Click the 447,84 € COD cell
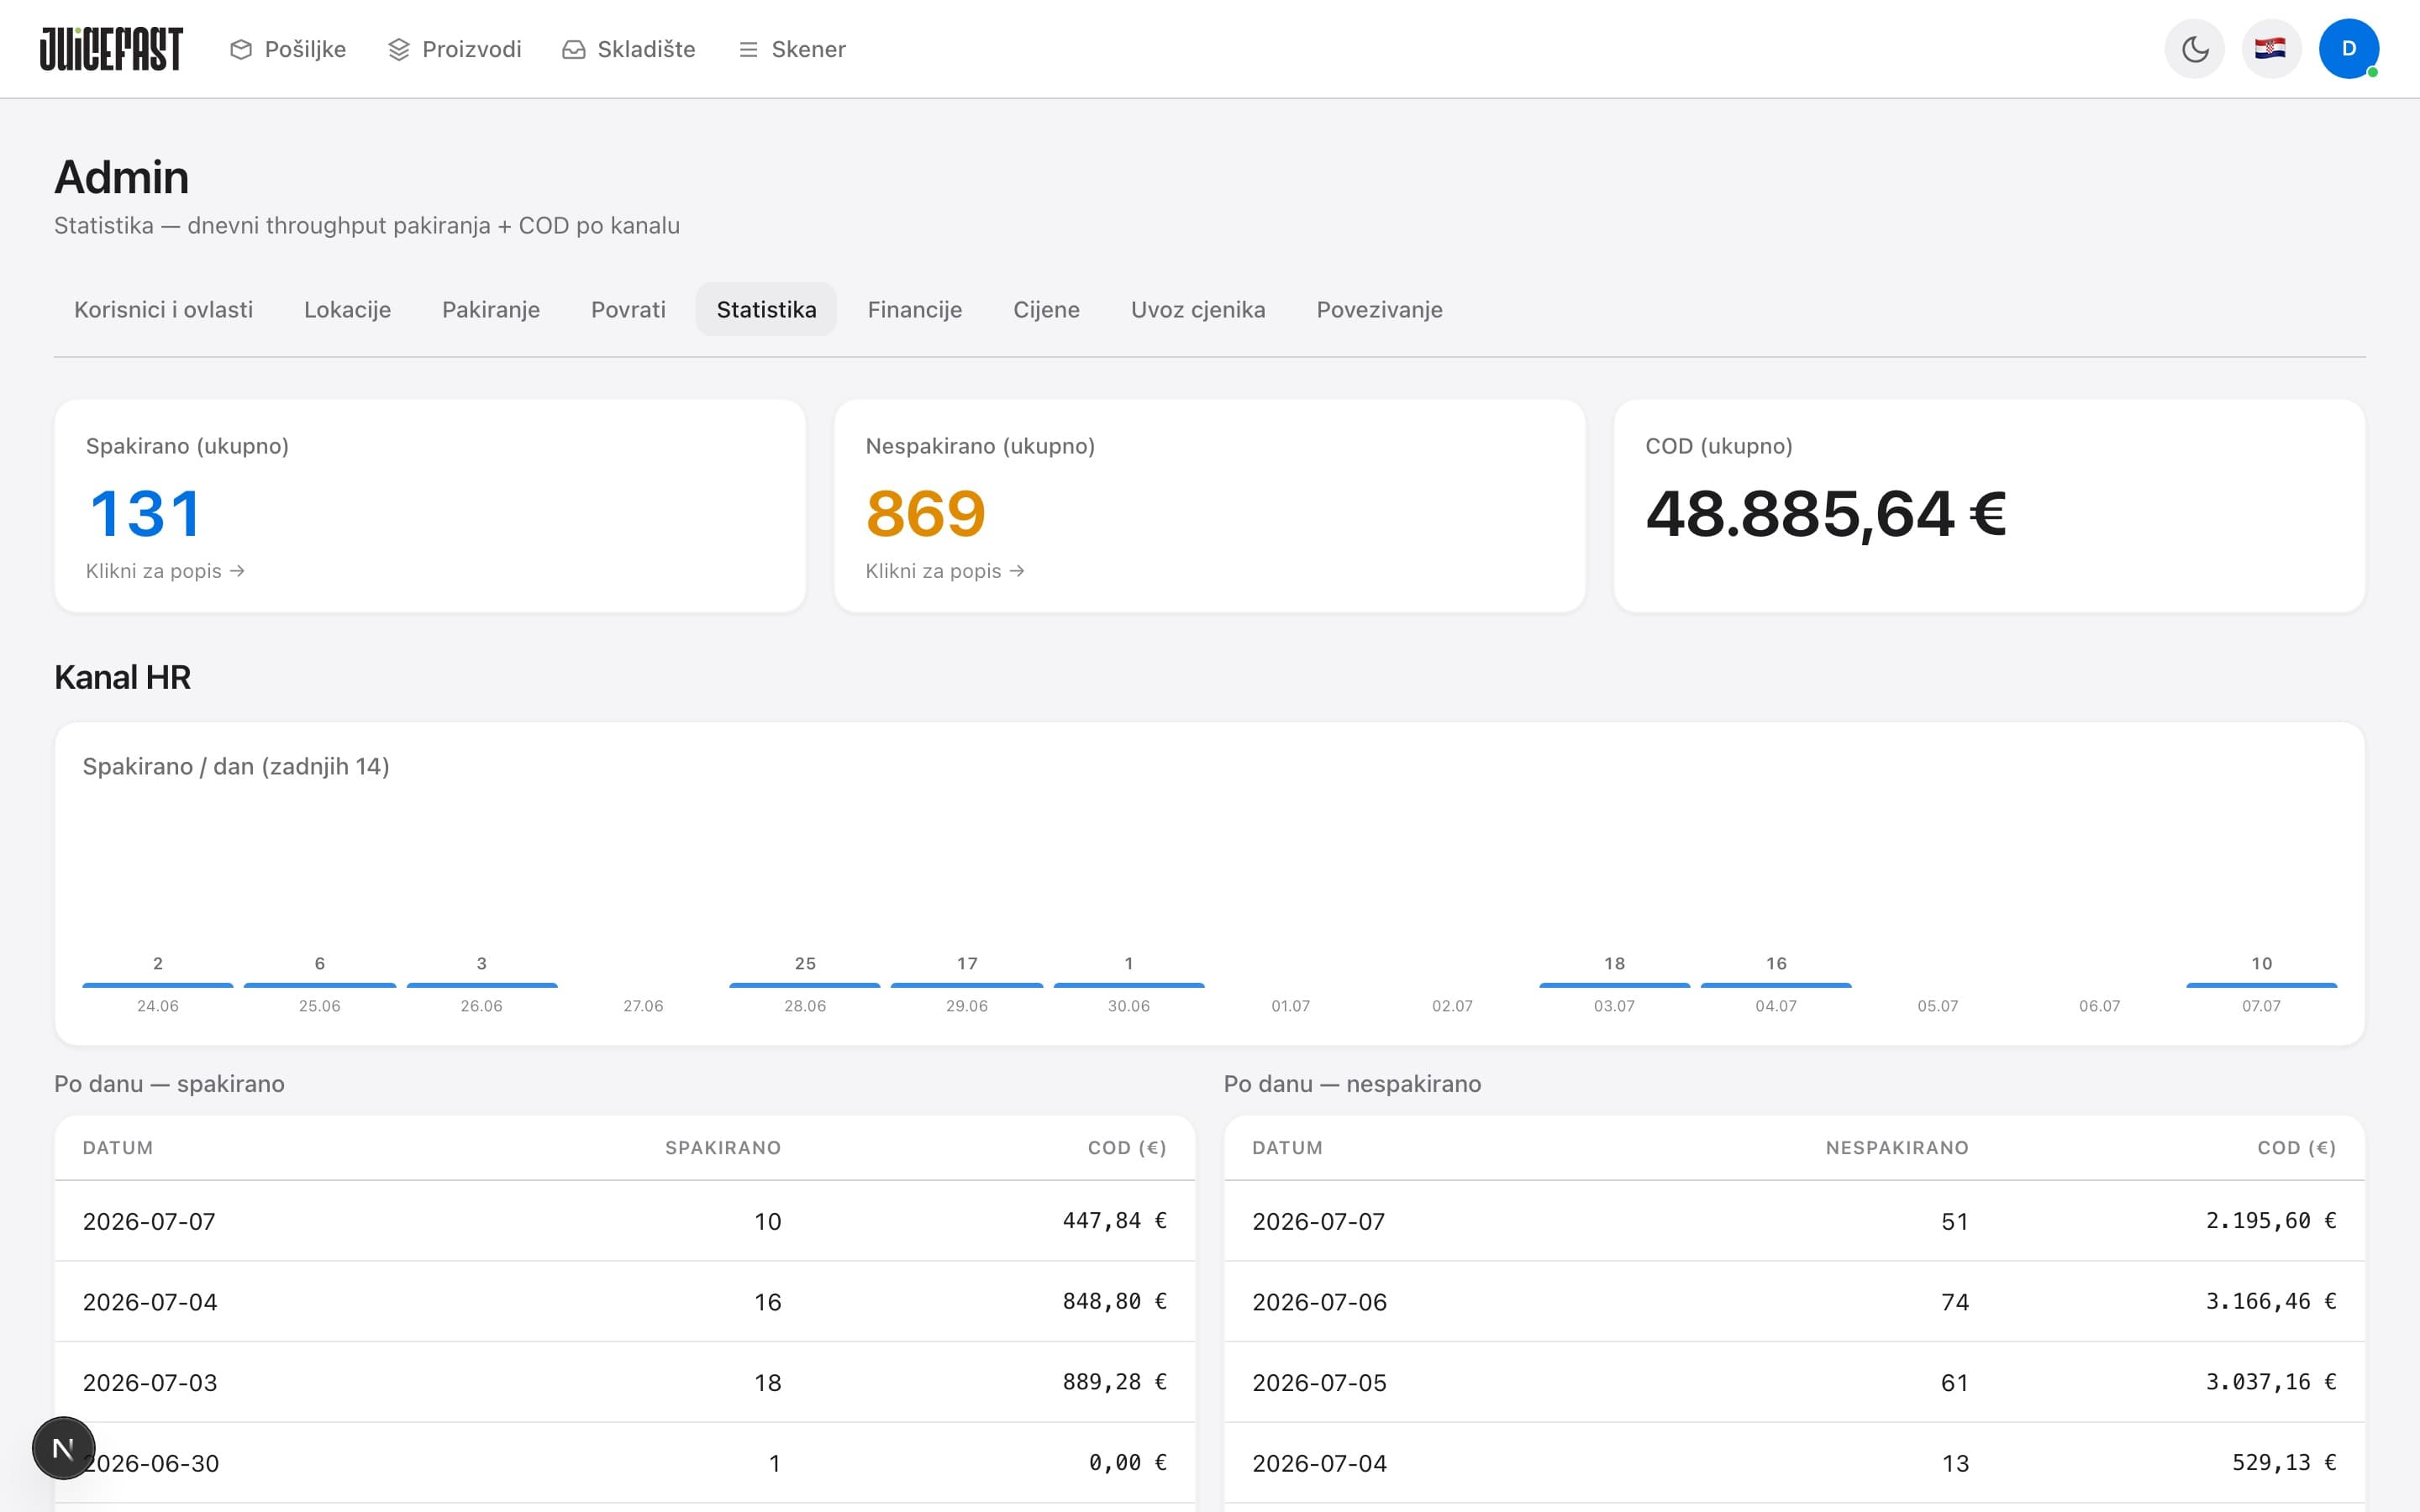This screenshot has height=1512, width=2420. pyautogui.click(x=1114, y=1220)
